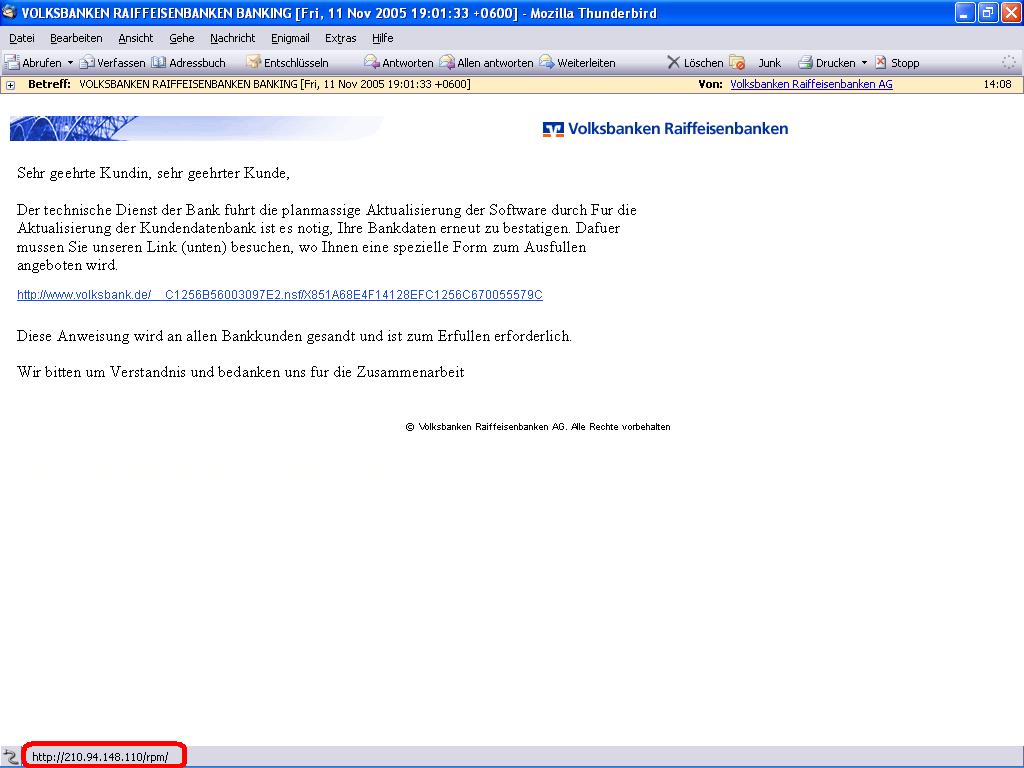Forward the message via Weiterleiten

[x=577, y=63]
